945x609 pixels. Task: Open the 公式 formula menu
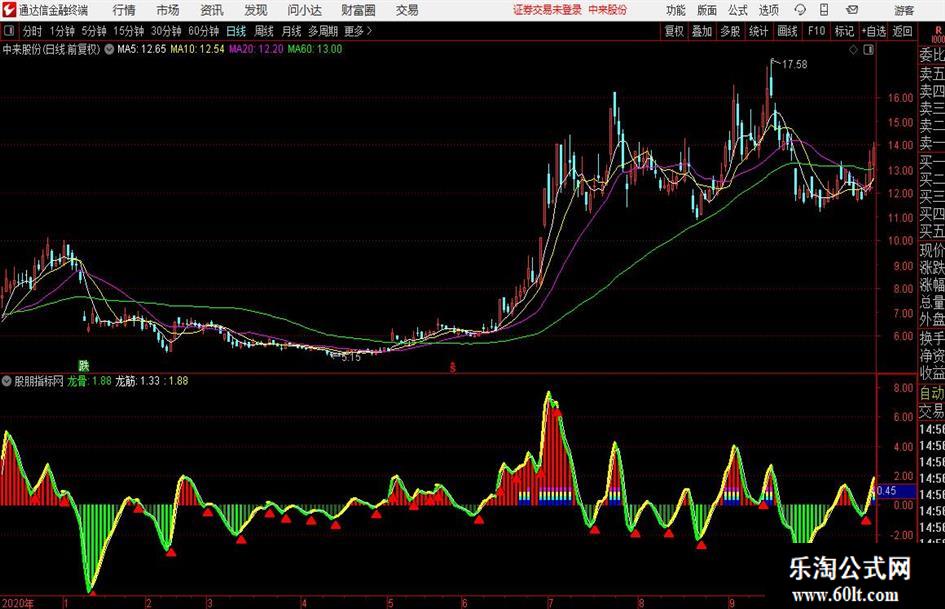737,10
